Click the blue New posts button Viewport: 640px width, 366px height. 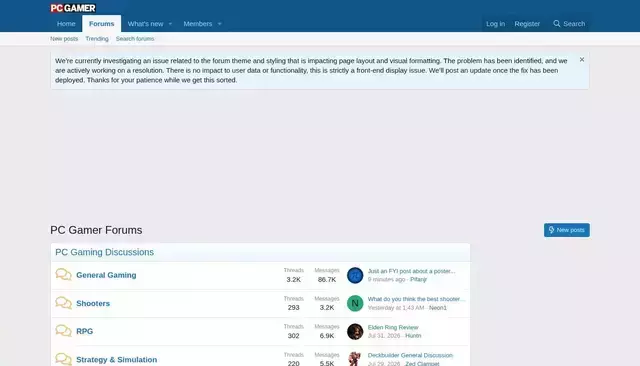[567, 230]
